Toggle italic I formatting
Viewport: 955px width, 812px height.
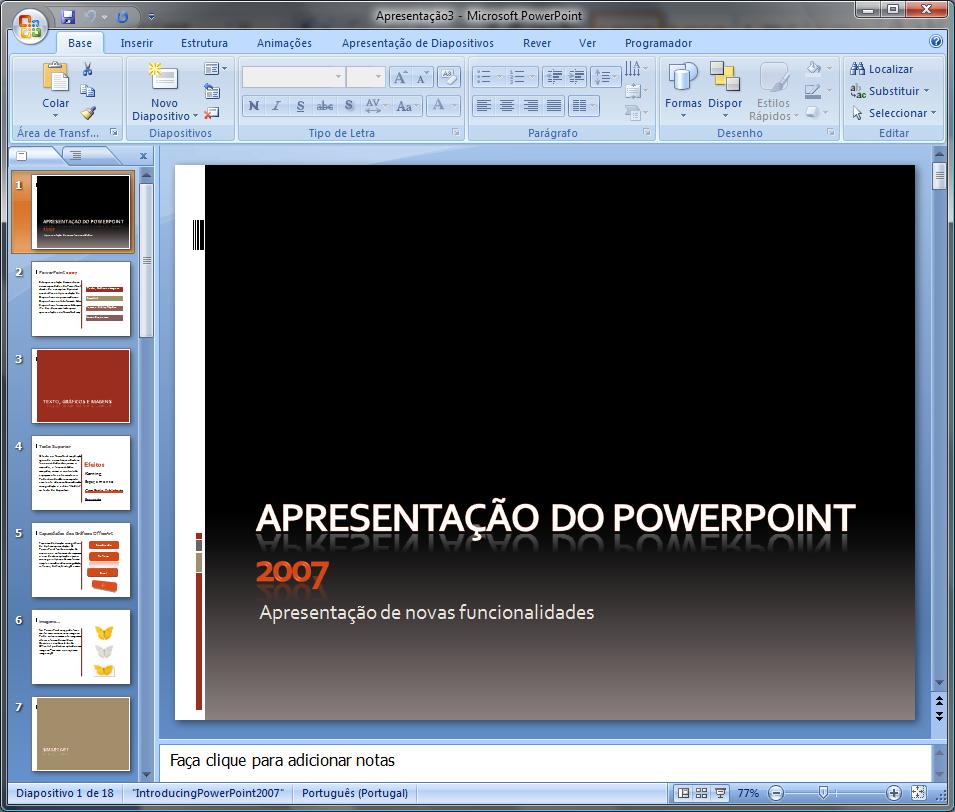(x=277, y=106)
